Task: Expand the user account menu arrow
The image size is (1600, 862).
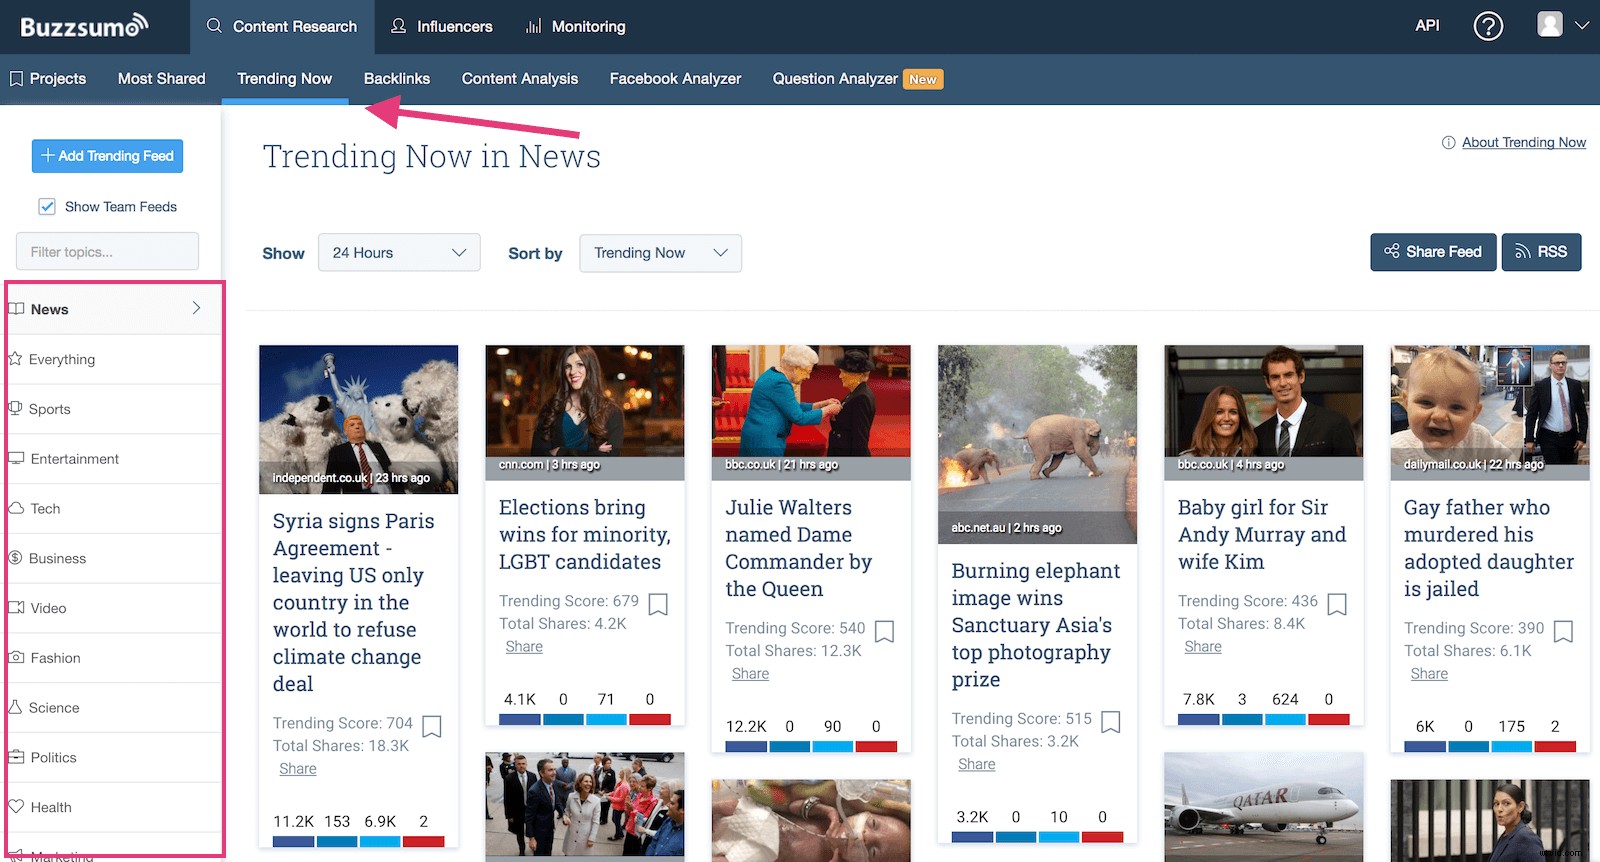Action: [1582, 26]
